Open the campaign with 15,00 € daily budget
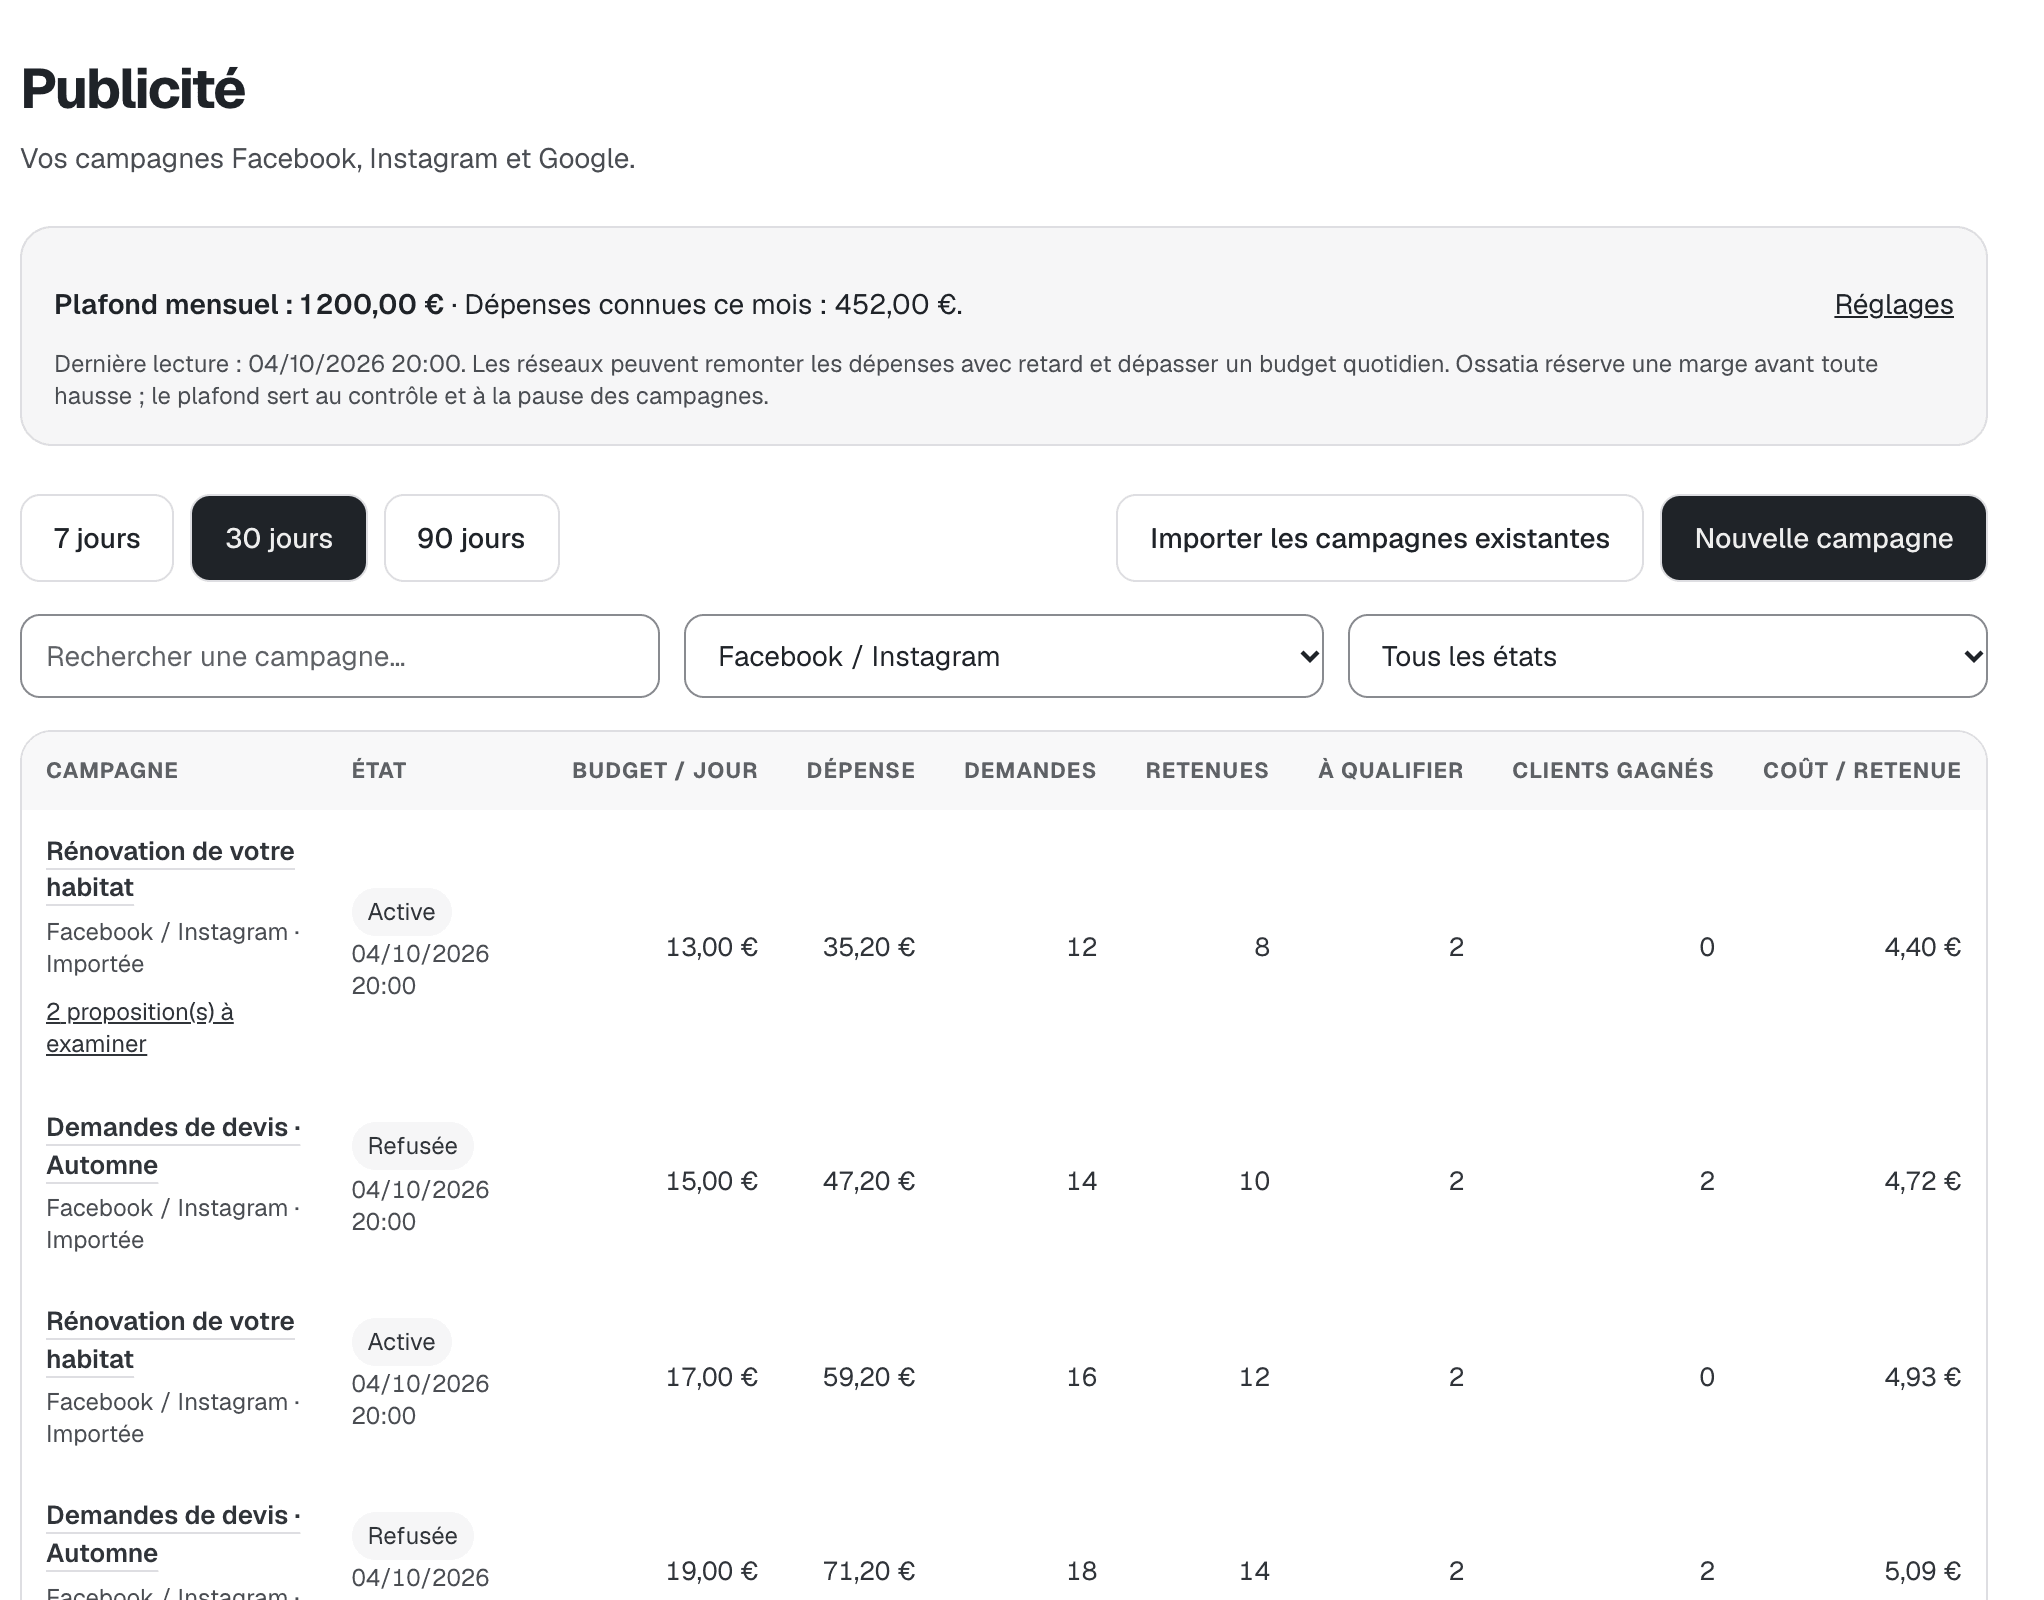The image size is (2044, 1600). 173,1146
